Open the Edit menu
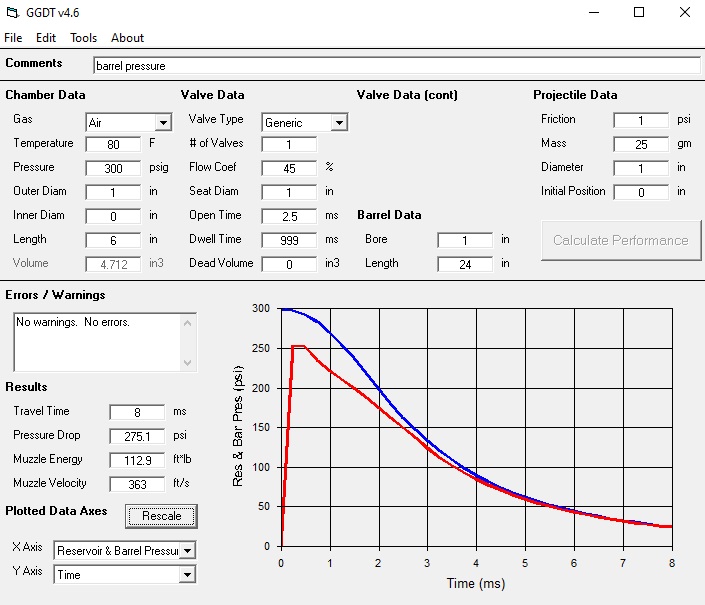Viewport: 705px width, 605px height. [46, 38]
